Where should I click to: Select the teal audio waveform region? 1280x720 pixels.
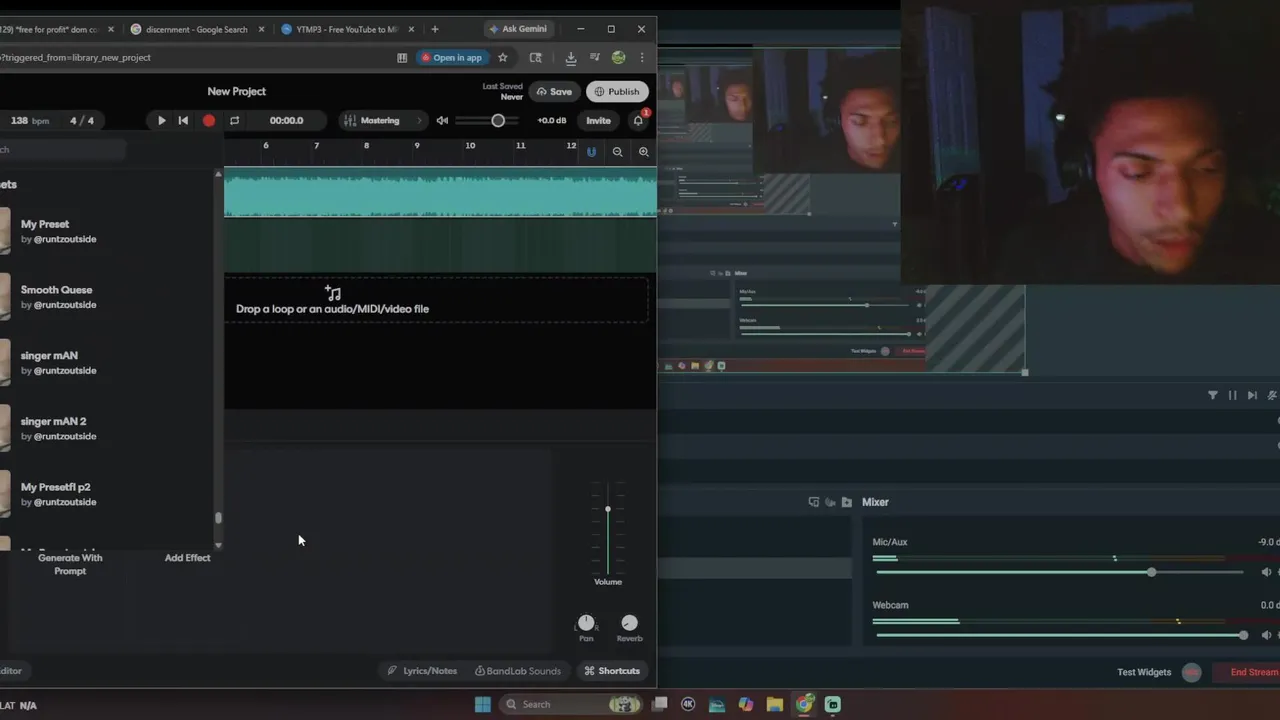tap(440, 194)
